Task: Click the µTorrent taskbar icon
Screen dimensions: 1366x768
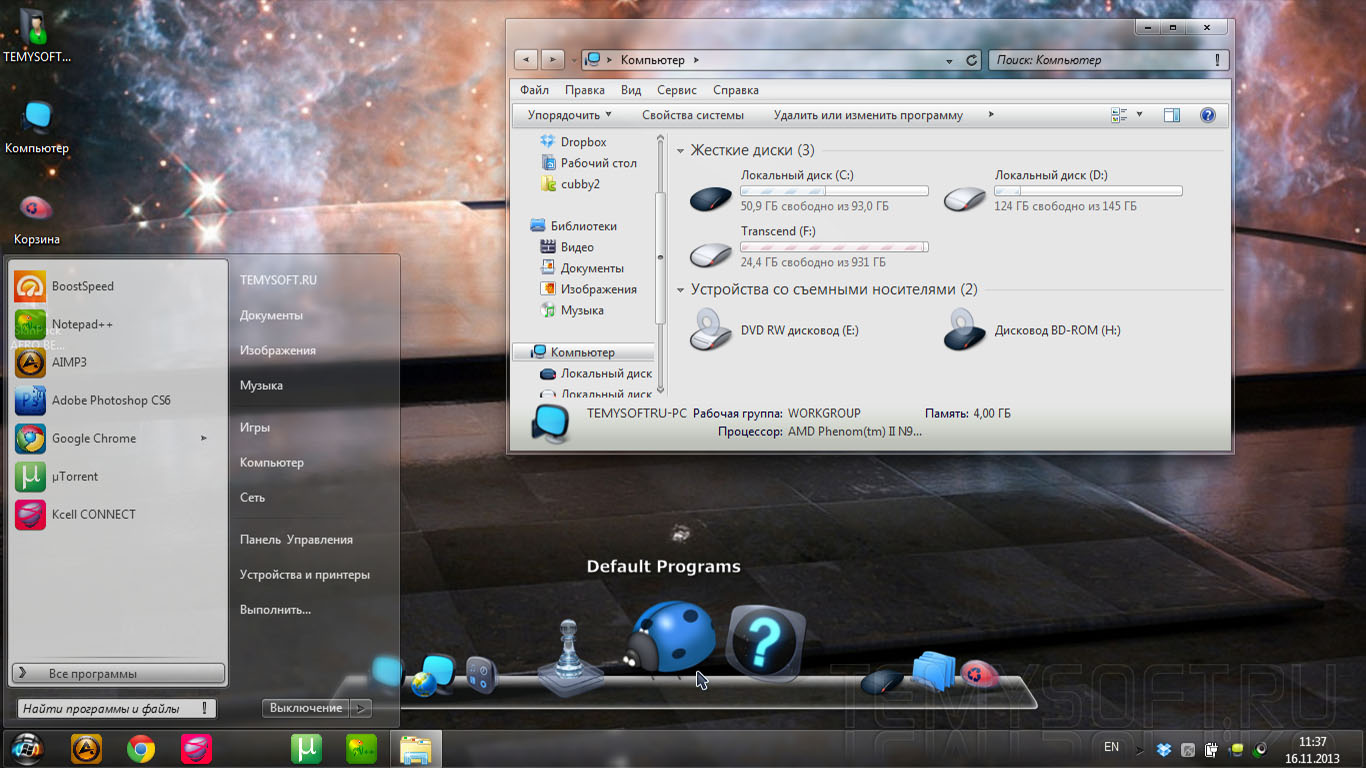Action: coord(306,749)
